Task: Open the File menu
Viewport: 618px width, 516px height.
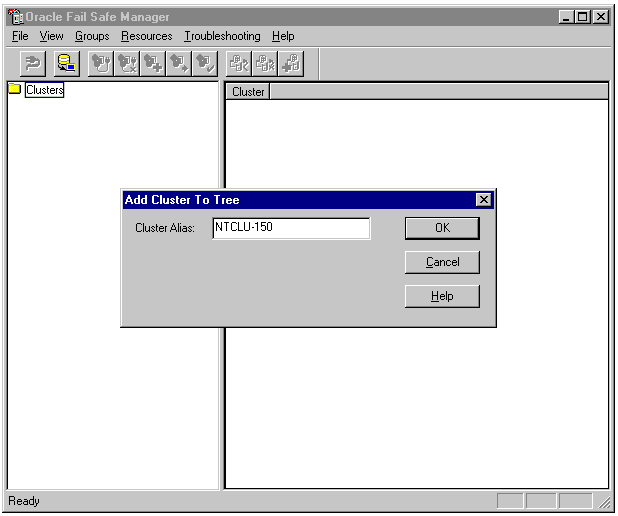Action: point(20,36)
